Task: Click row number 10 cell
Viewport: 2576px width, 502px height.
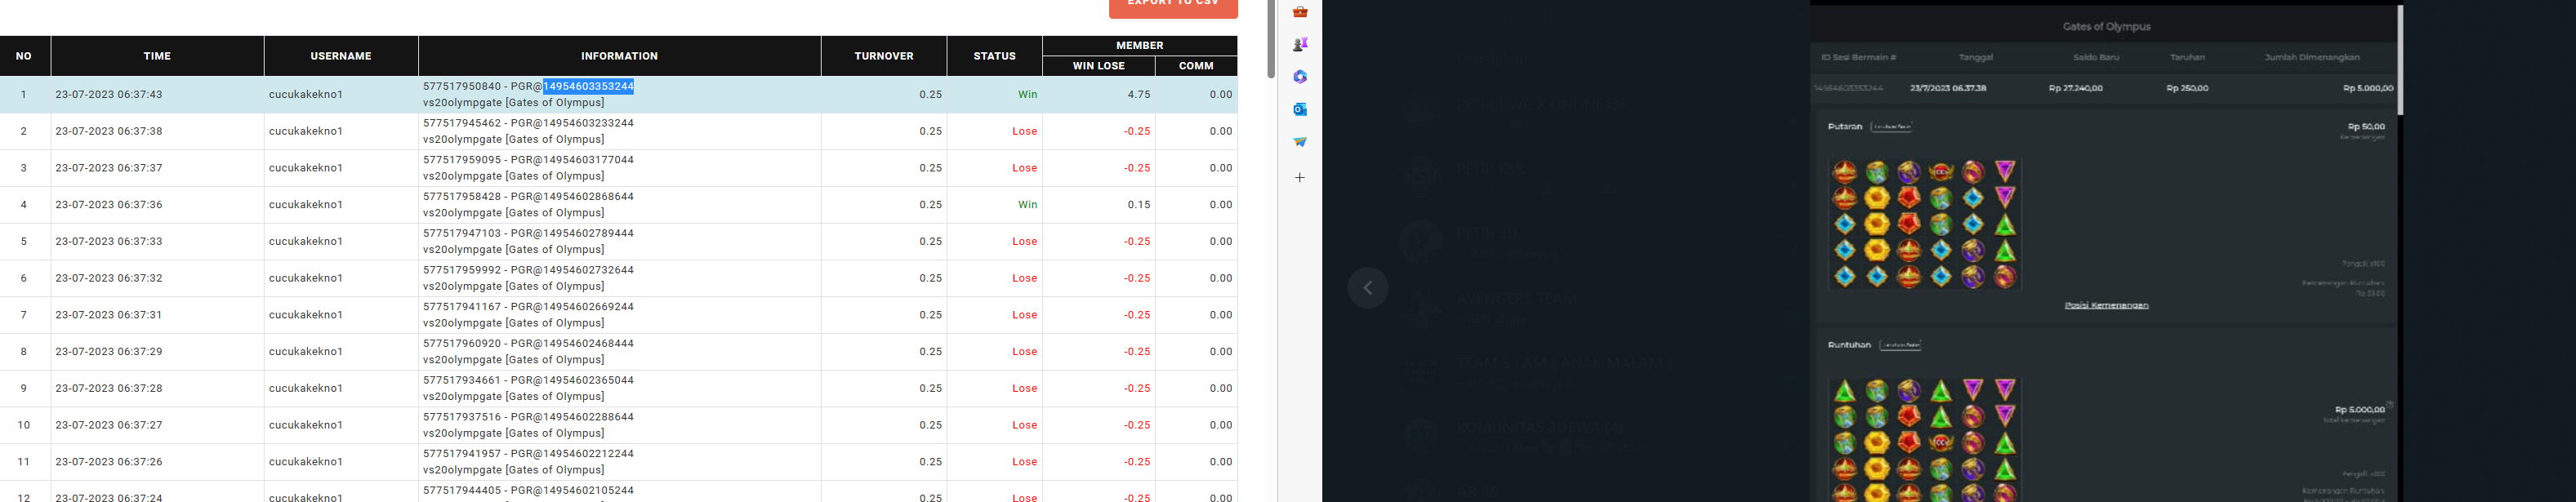Action: click(24, 425)
